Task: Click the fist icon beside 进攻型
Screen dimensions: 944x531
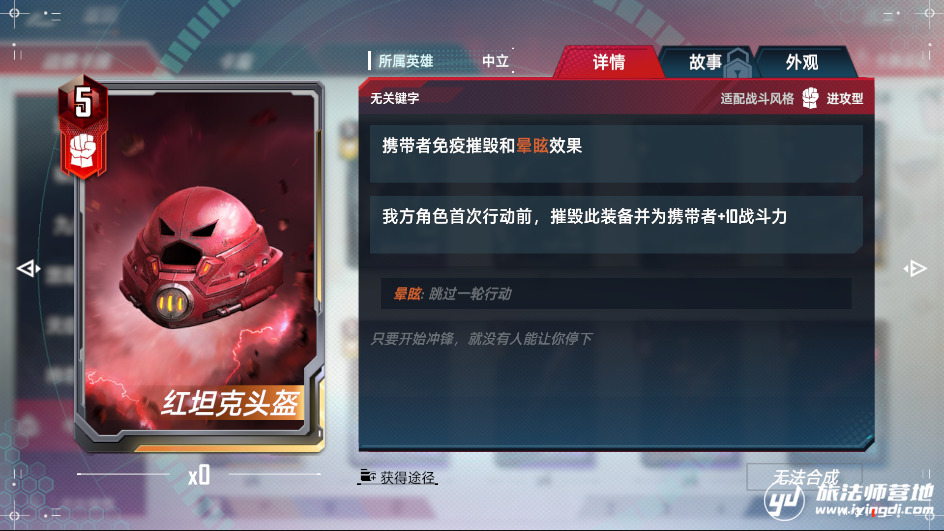Action: [810, 98]
